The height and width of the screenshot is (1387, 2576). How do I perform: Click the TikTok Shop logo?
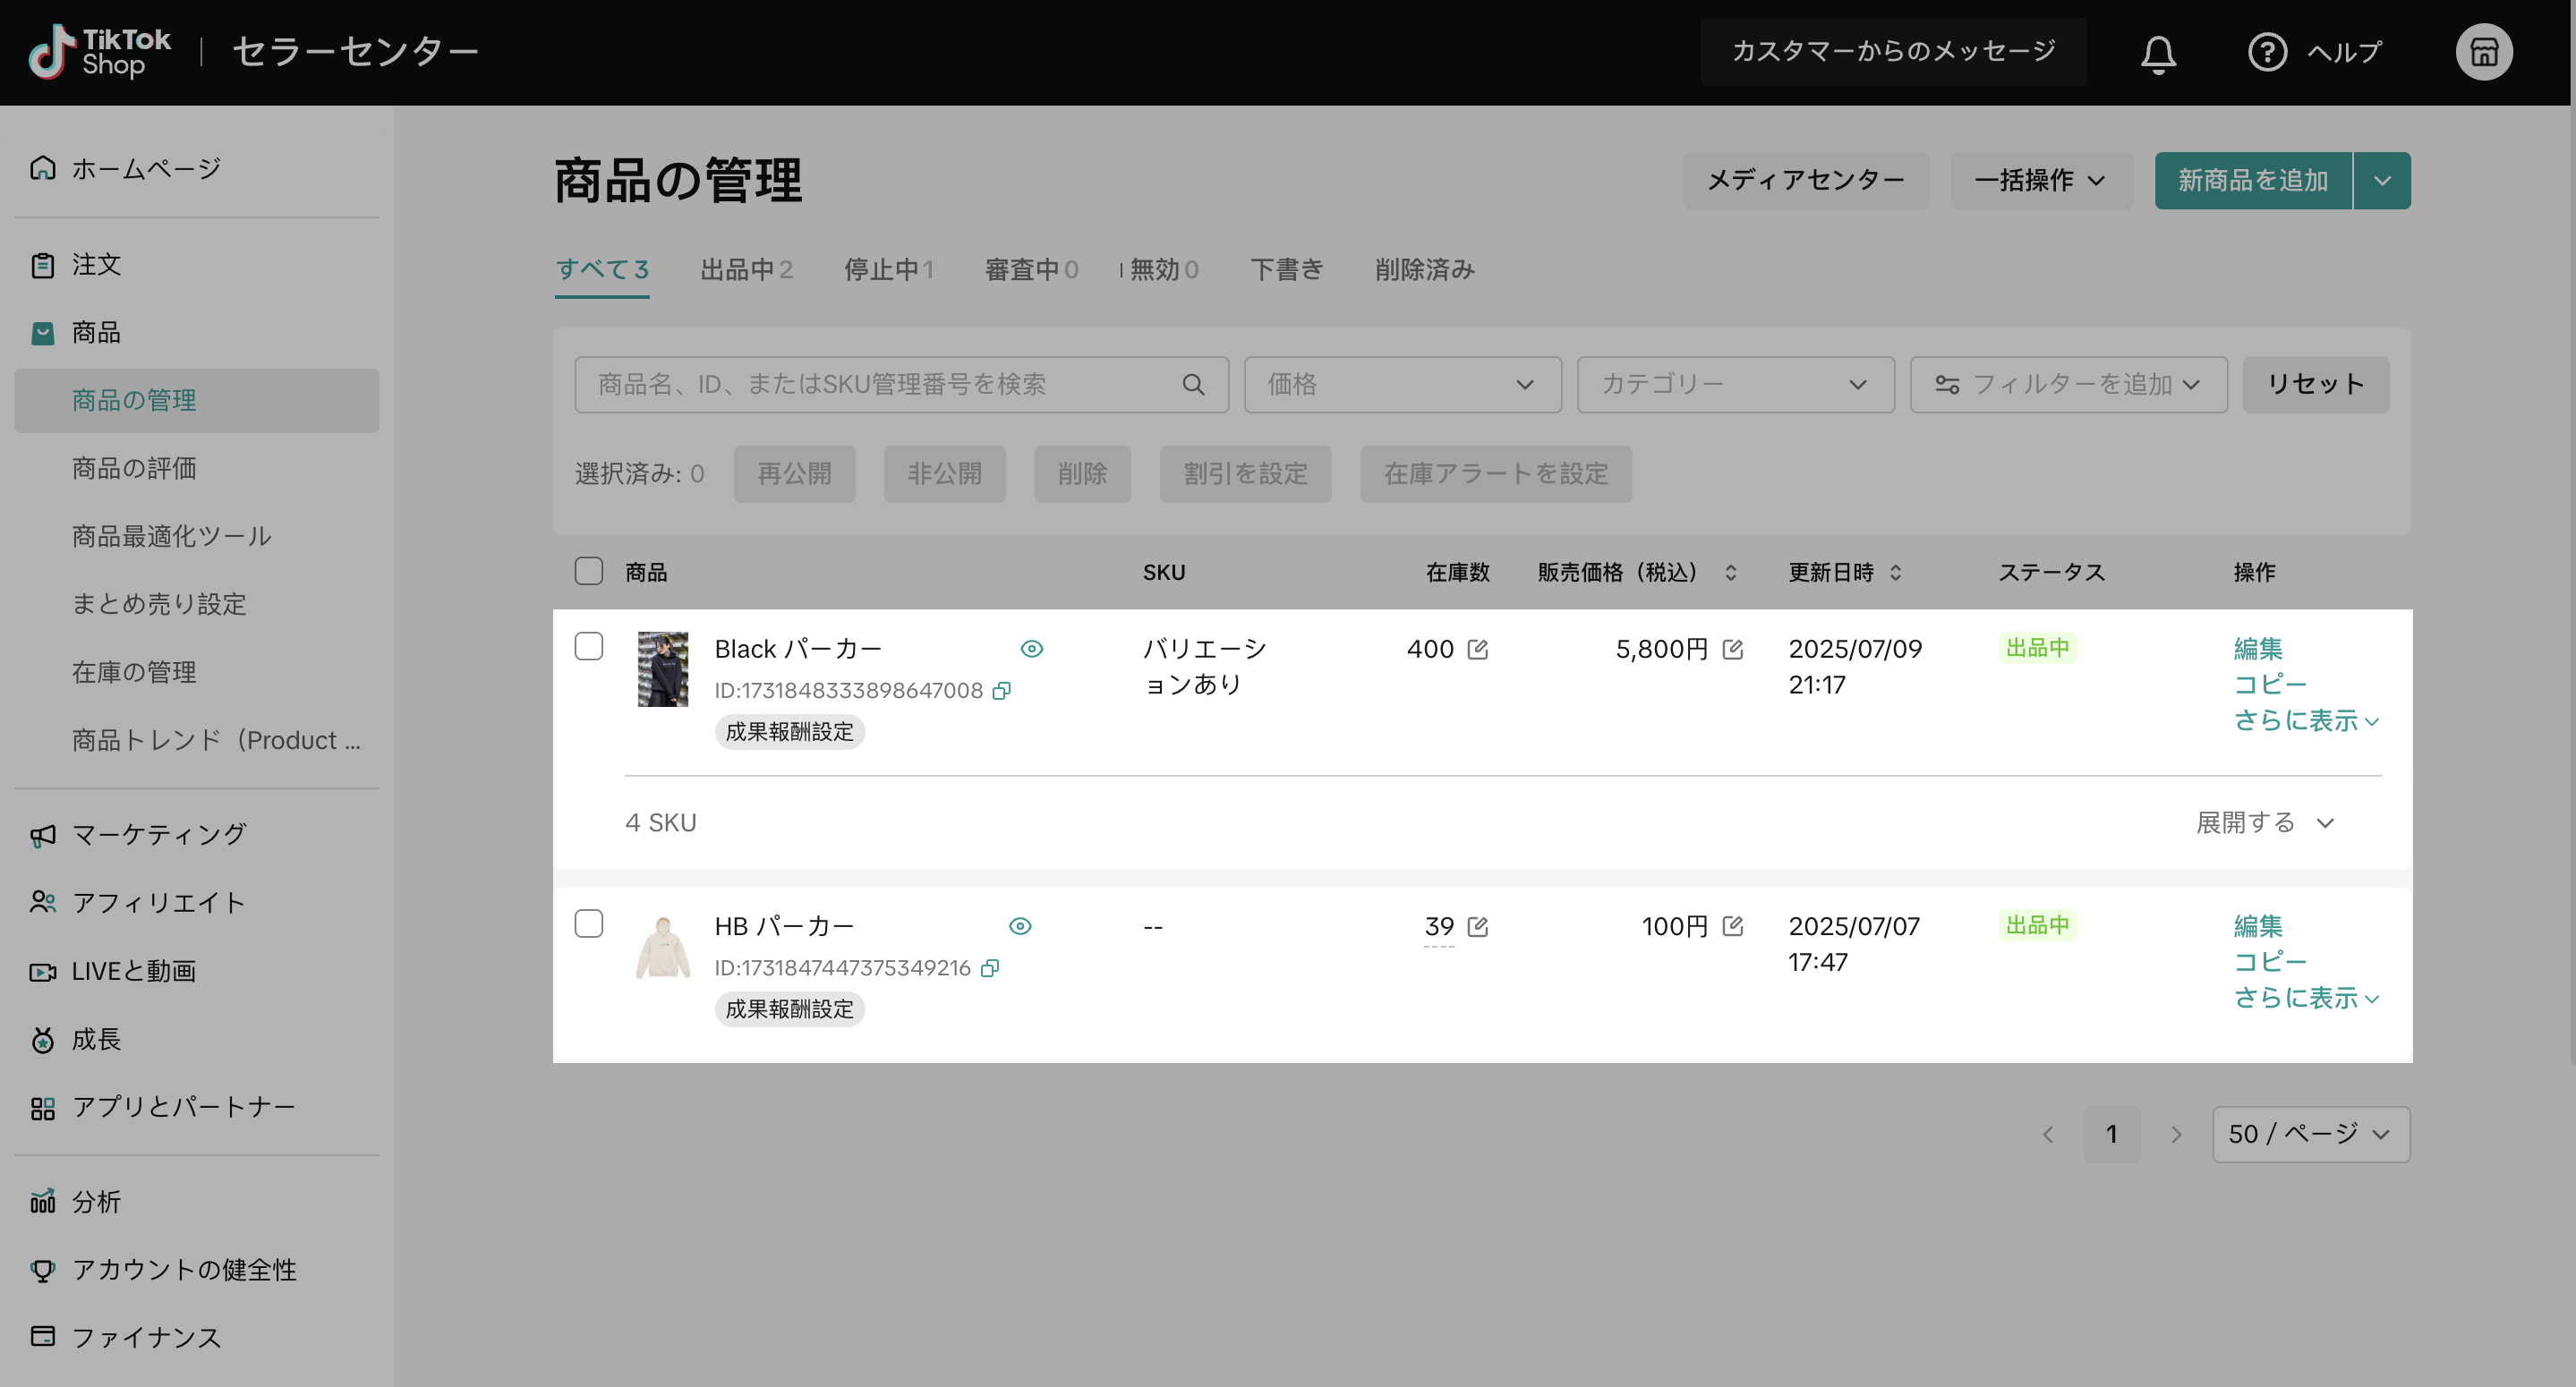[100, 52]
